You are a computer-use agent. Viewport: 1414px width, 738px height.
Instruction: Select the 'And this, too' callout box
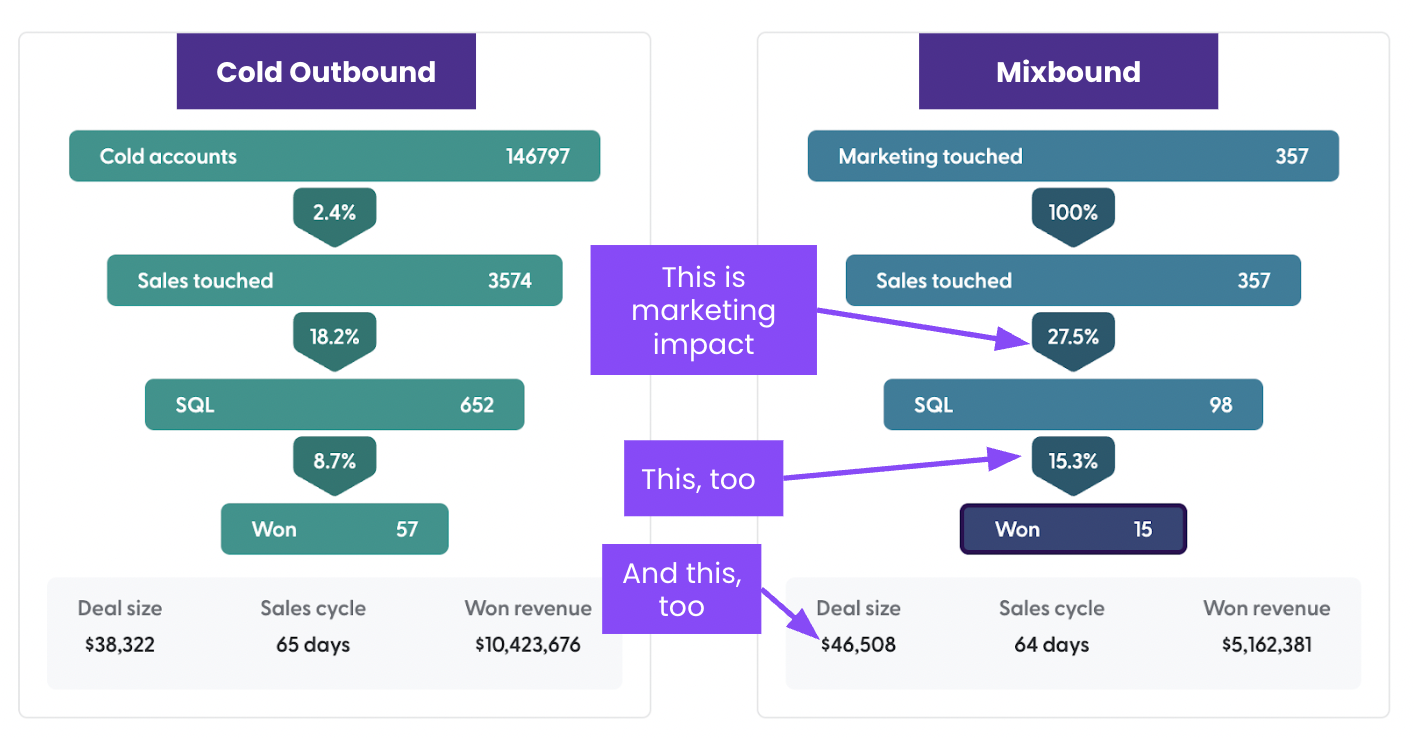(681, 589)
